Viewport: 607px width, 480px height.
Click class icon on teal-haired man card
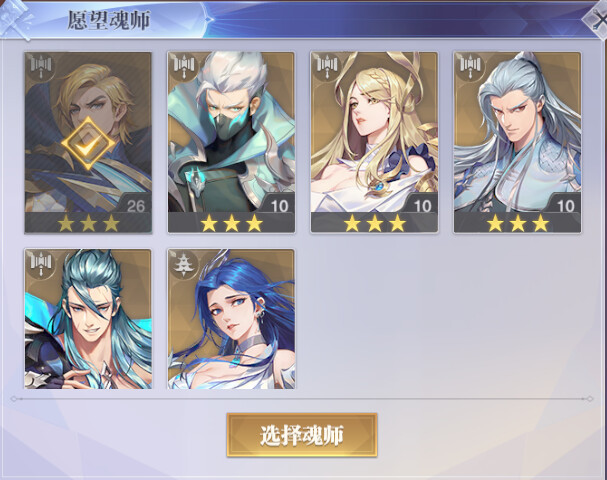(x=41, y=264)
